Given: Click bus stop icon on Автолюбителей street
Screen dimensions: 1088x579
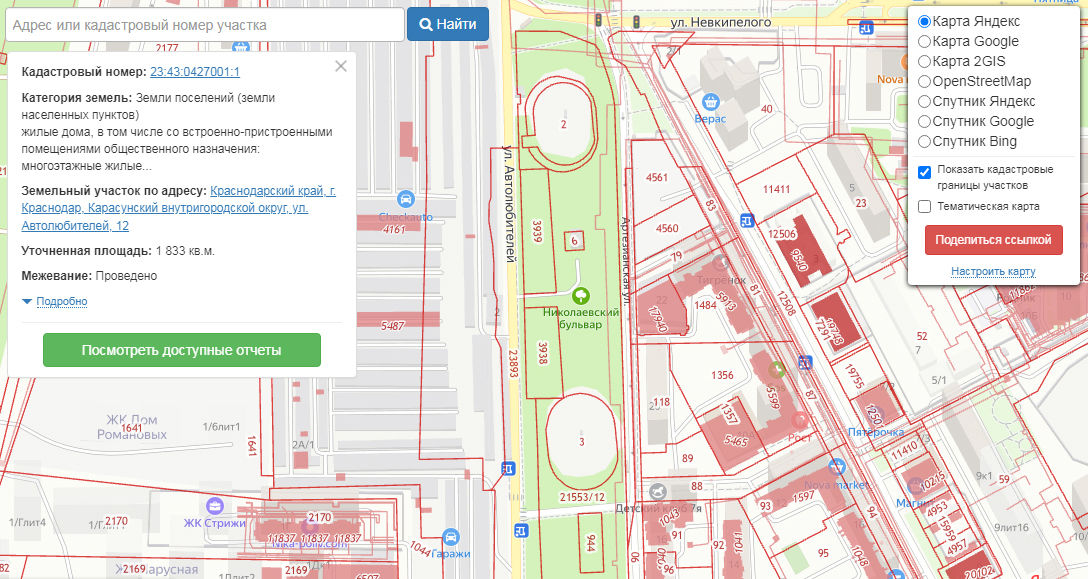Looking at the screenshot, I should coord(506,468).
